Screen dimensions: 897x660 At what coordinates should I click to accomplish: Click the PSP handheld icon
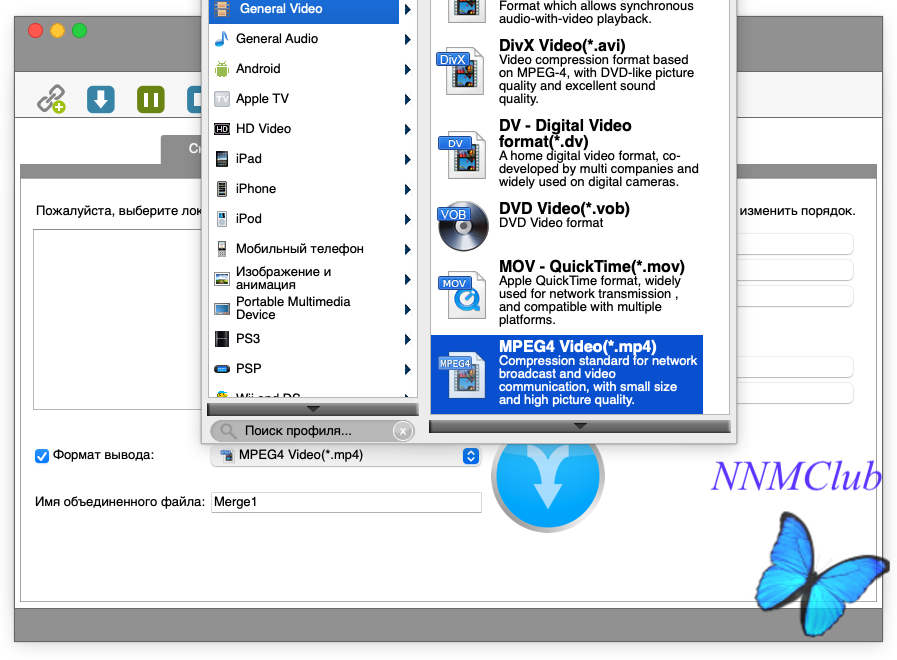(x=222, y=369)
